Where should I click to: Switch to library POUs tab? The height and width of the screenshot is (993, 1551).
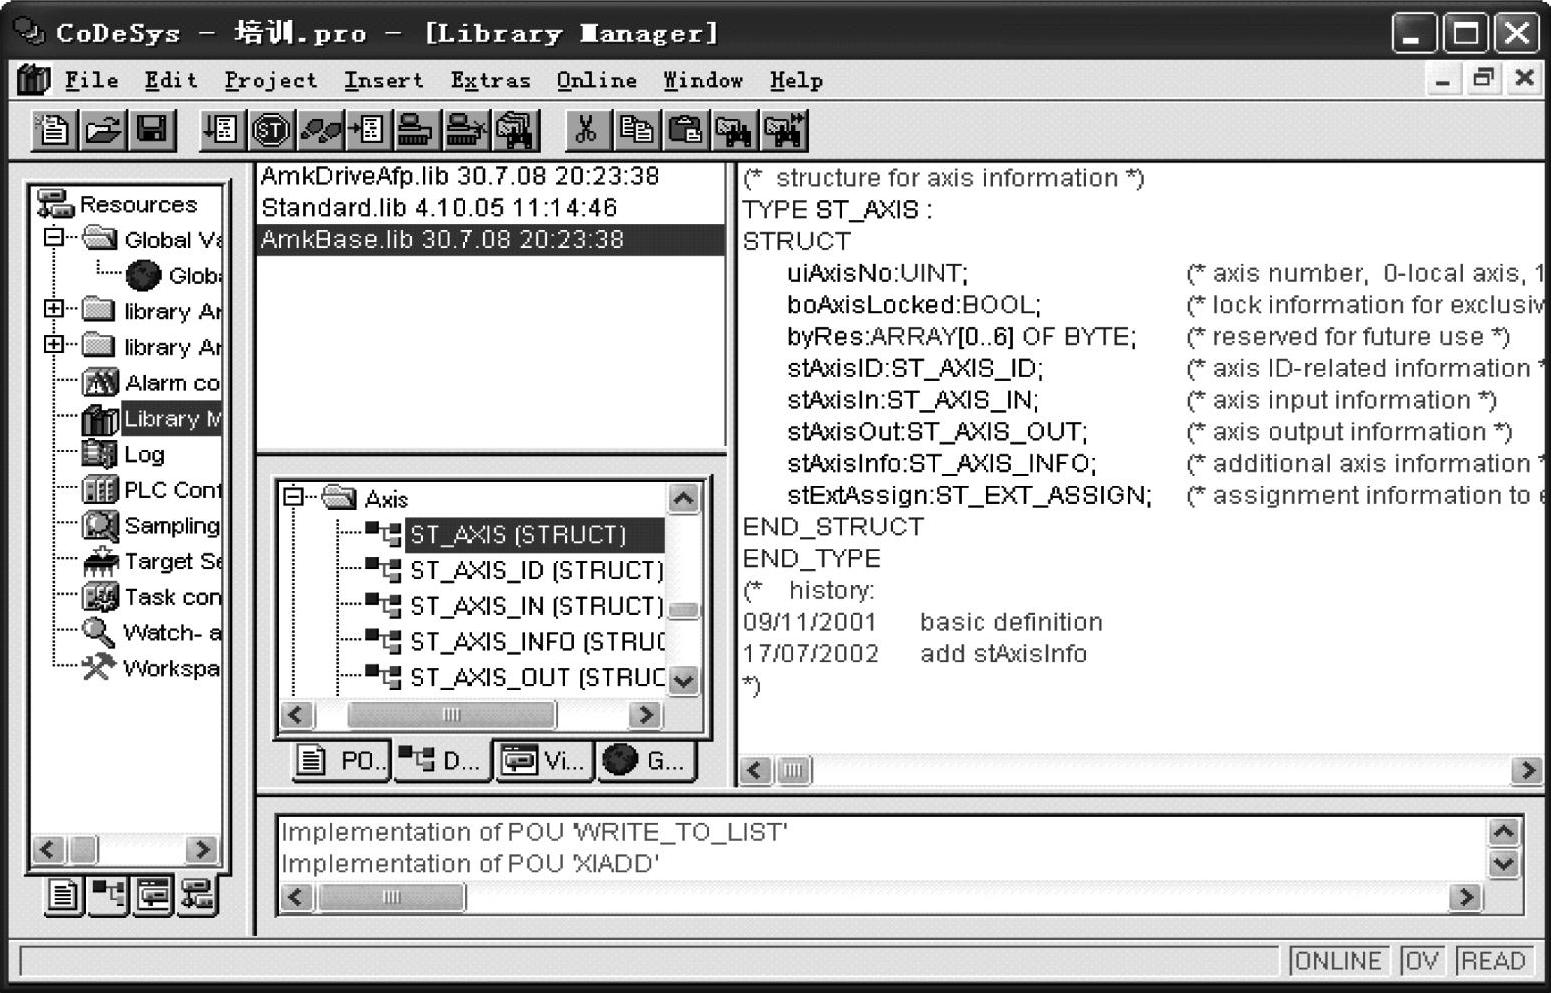pyautogui.click(x=341, y=762)
